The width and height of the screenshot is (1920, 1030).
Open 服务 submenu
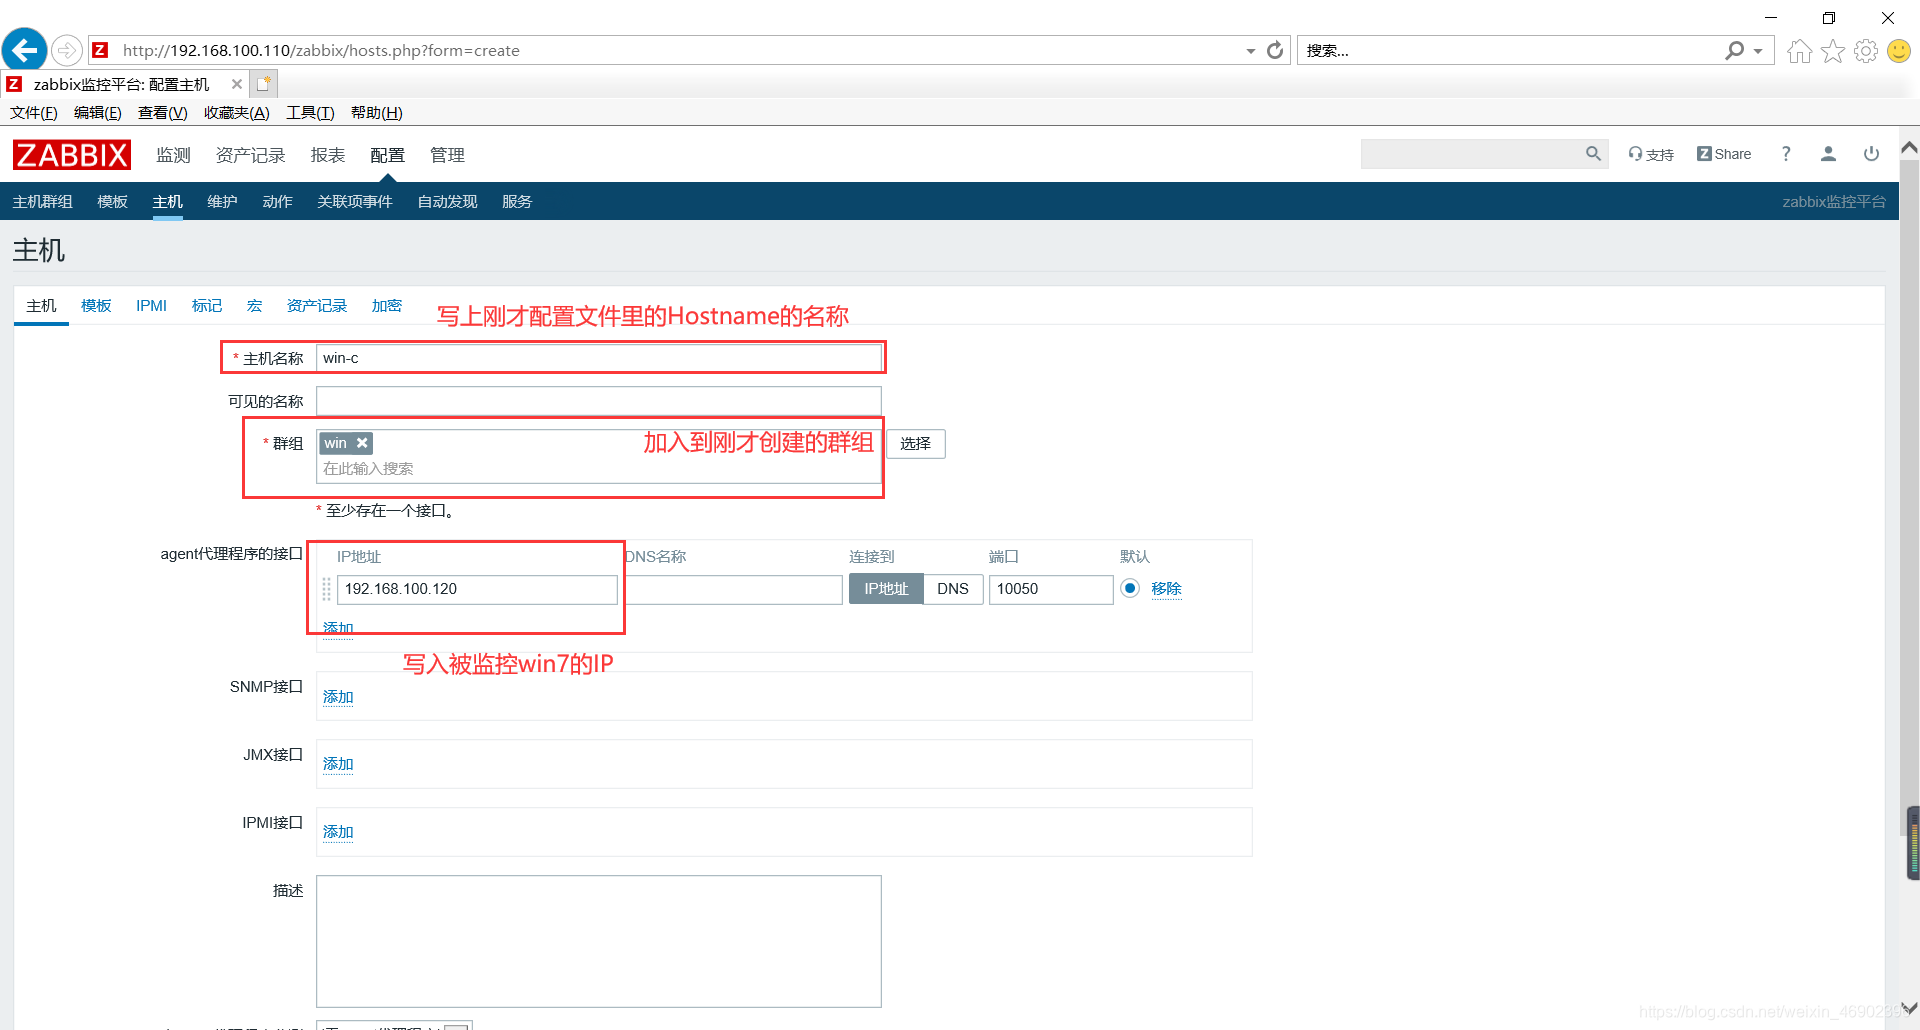point(517,202)
